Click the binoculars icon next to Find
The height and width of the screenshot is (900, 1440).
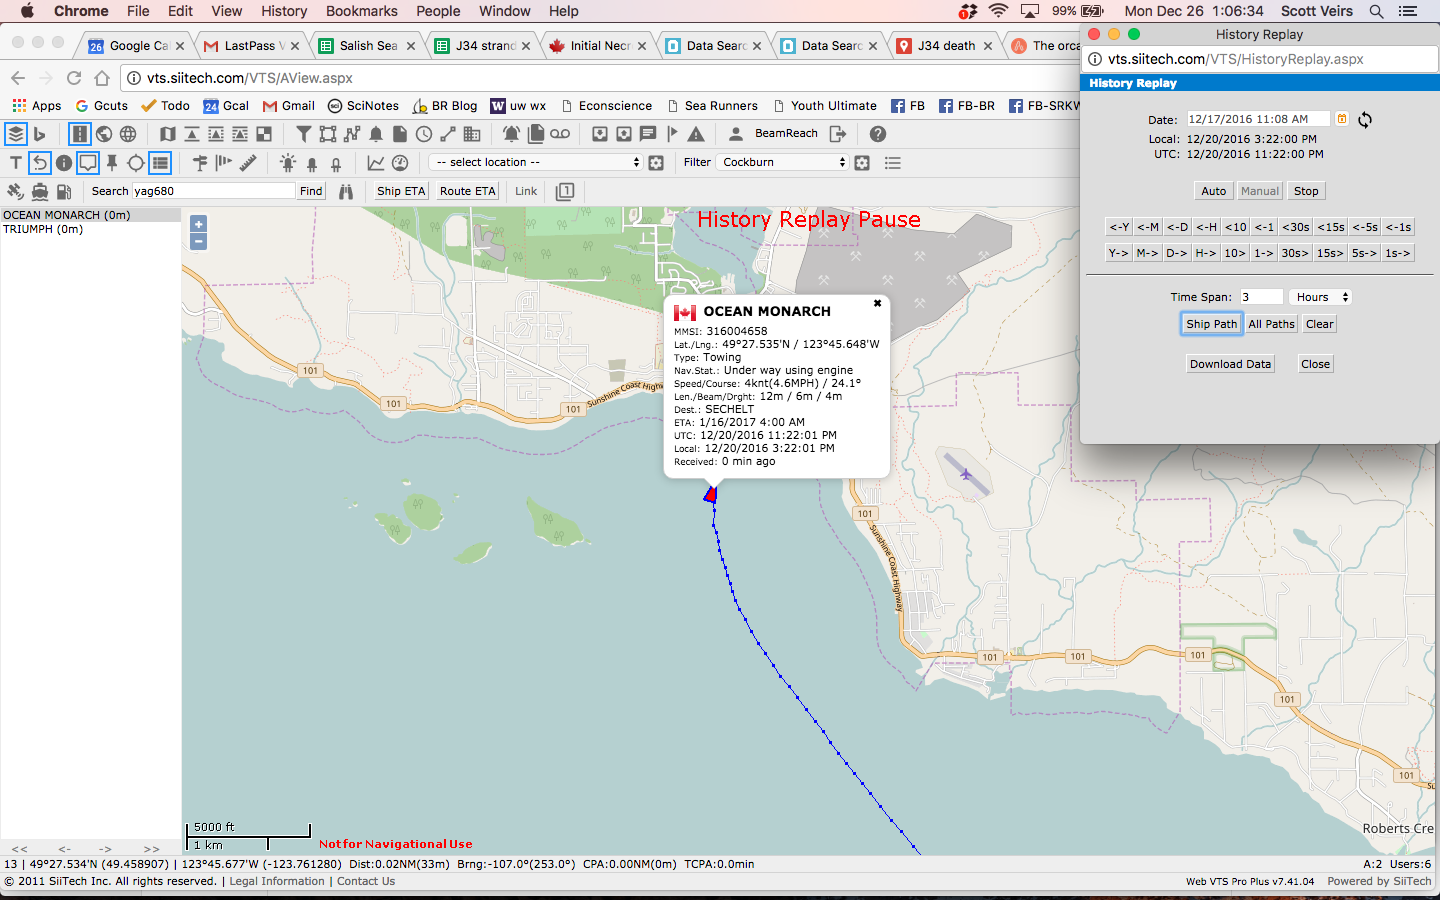click(x=346, y=191)
